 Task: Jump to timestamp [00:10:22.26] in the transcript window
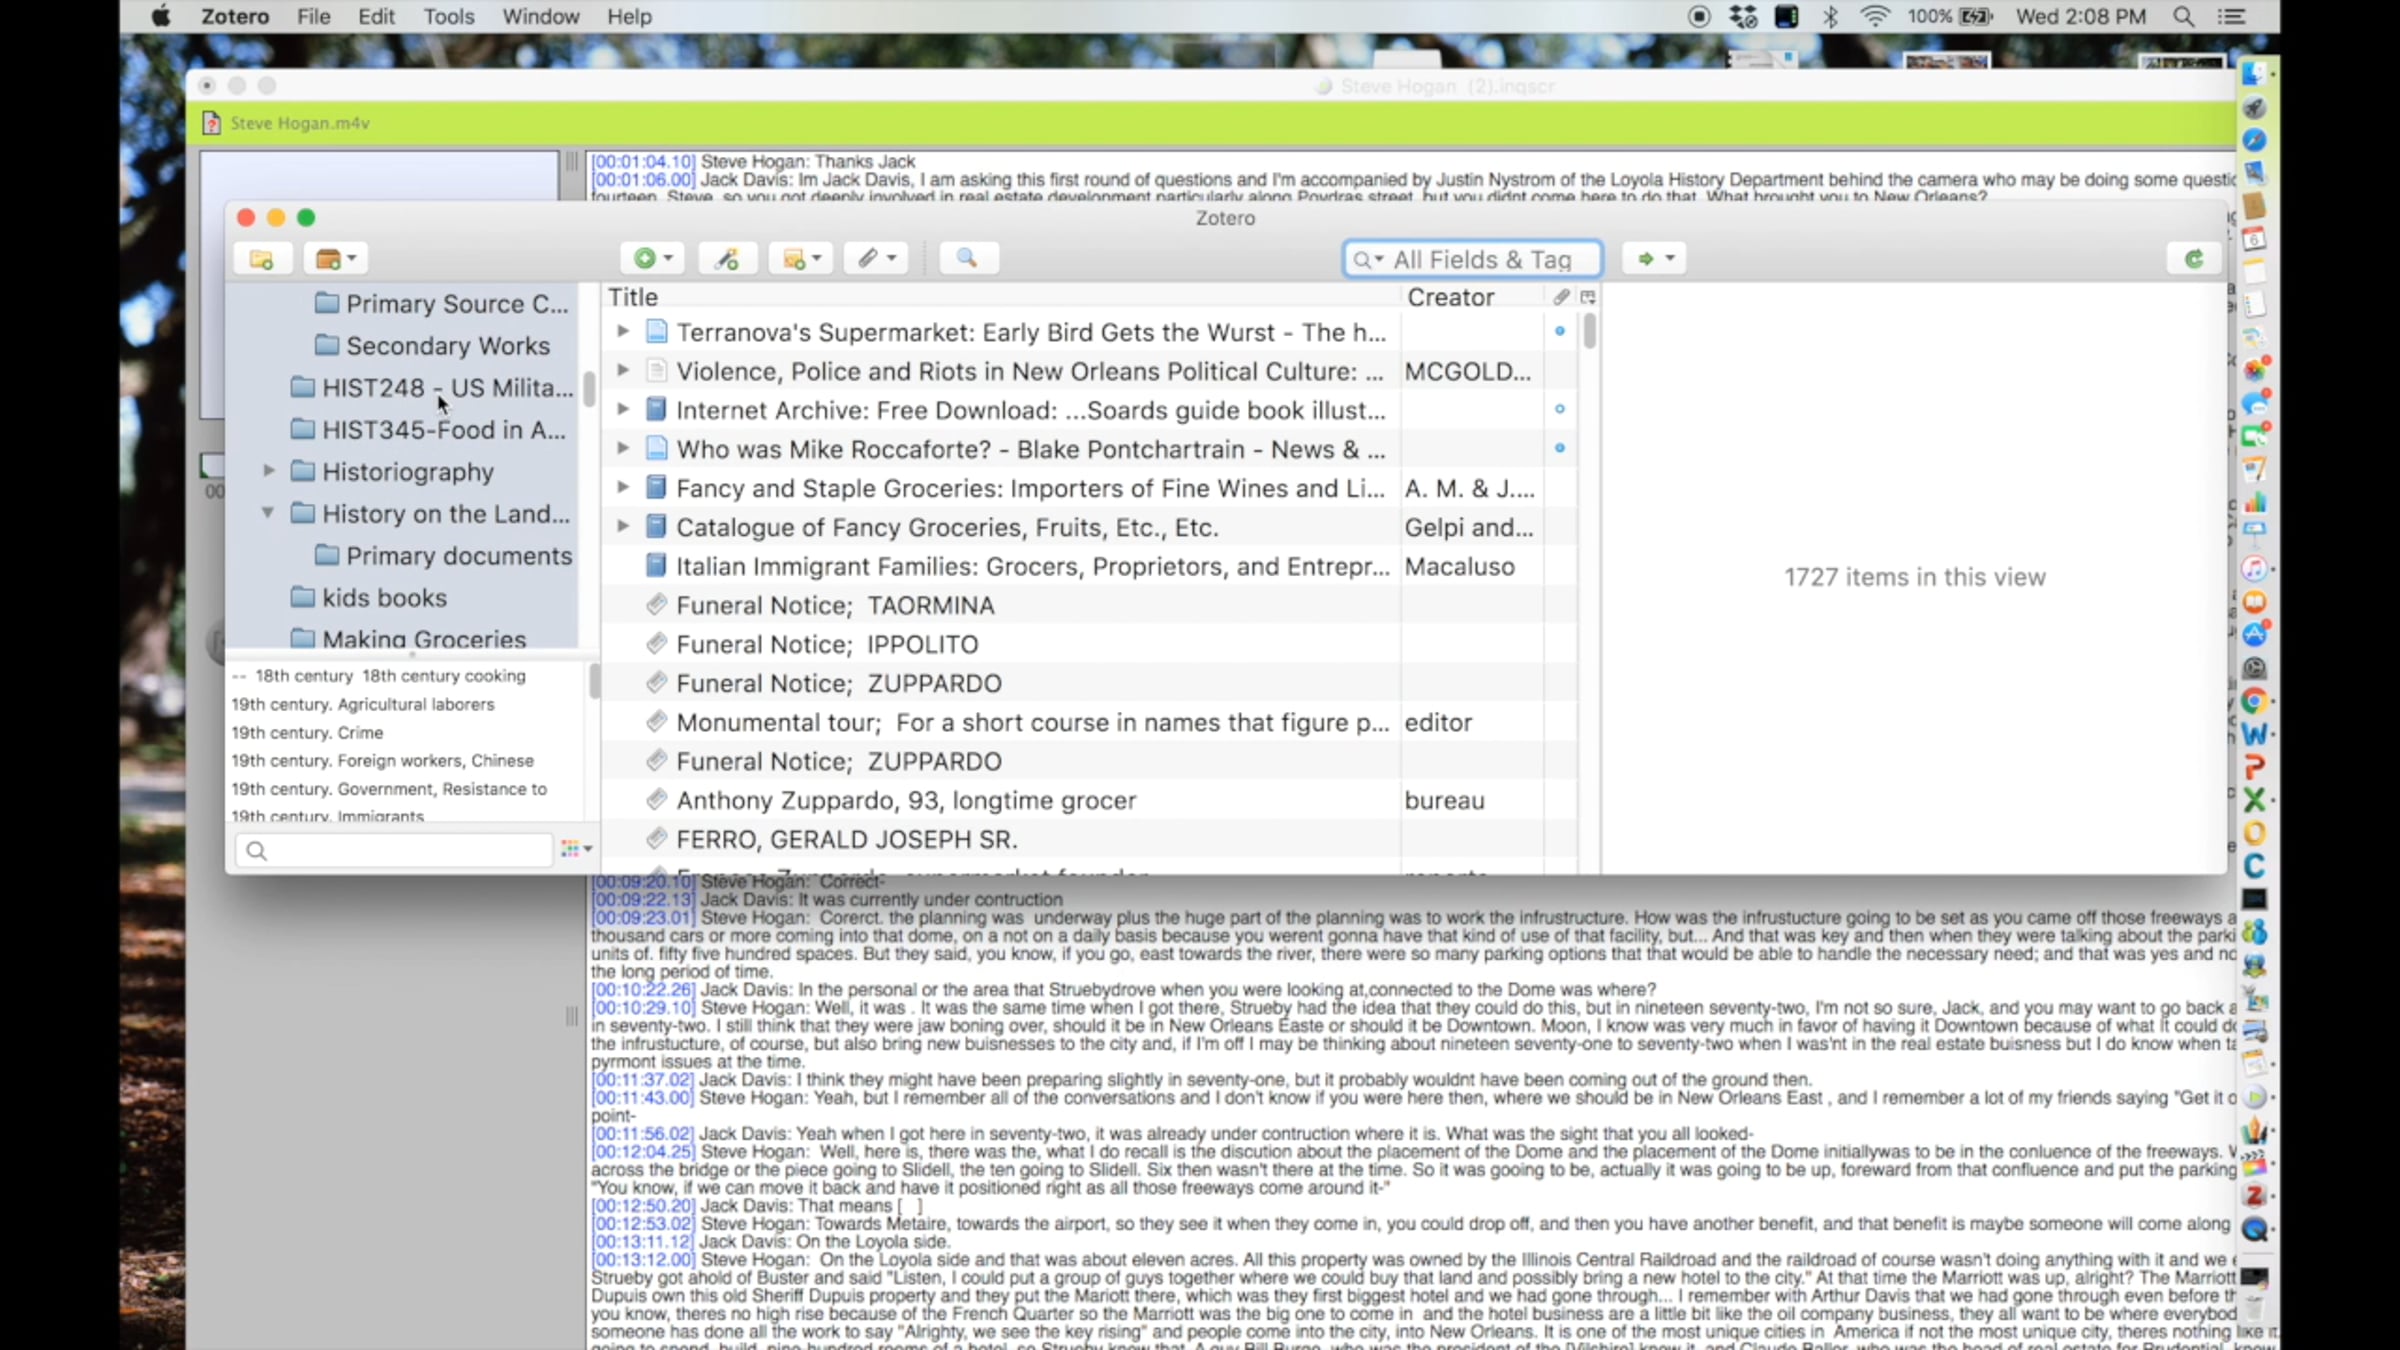coord(643,990)
